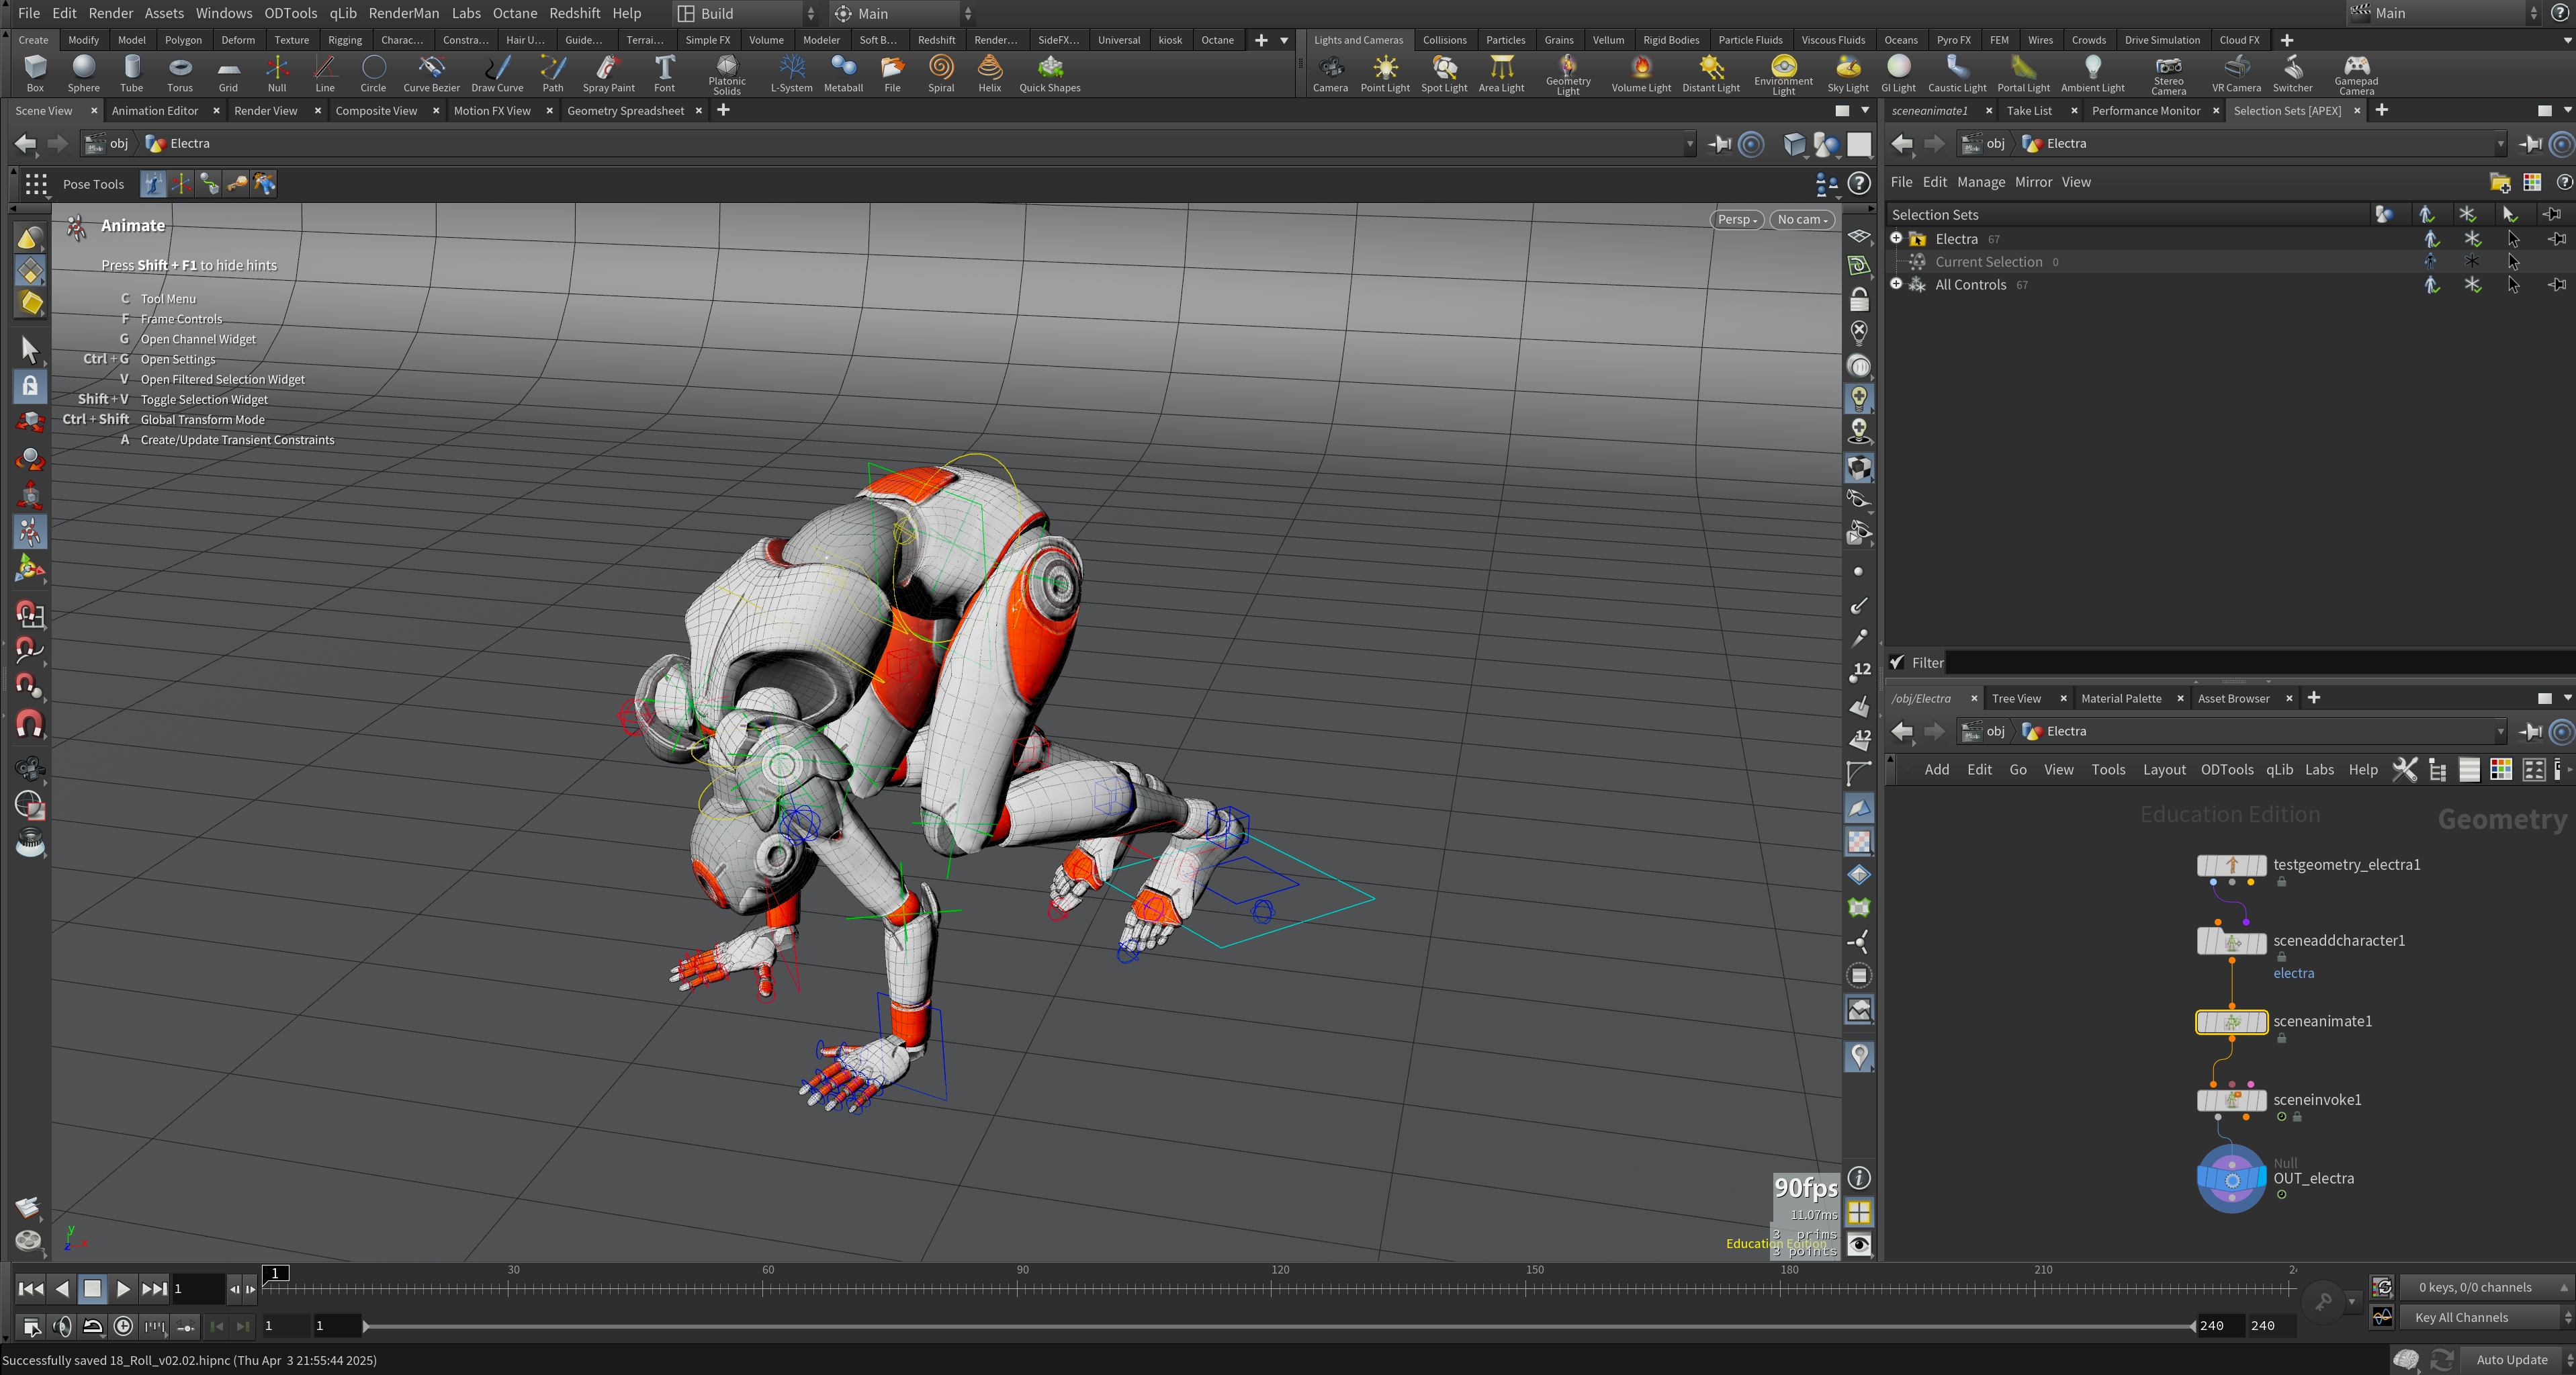Open the Main take dropdown at top right
This screenshot has height=1375, width=2576.
click(x=2444, y=13)
